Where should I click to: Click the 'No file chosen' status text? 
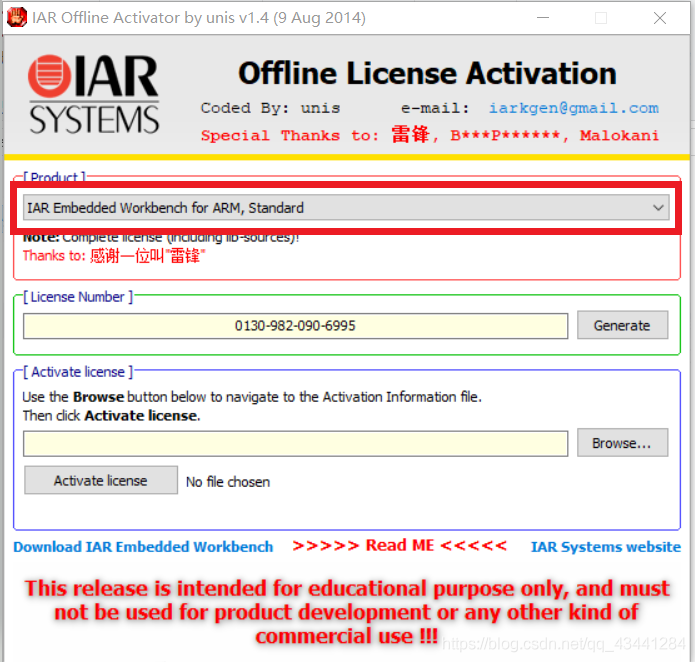228,482
